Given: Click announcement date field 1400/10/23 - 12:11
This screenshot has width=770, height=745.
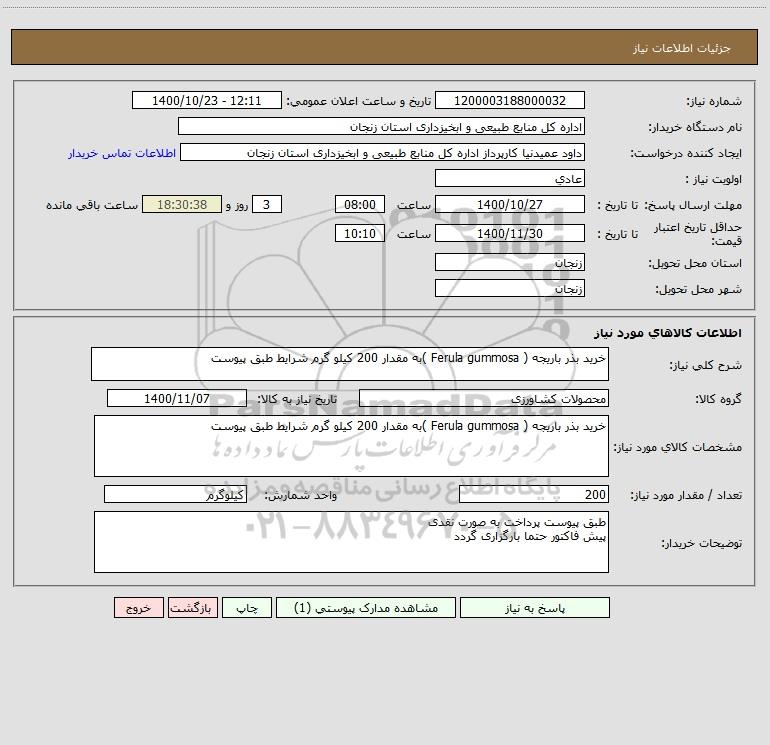Looking at the screenshot, I should 207,100.
